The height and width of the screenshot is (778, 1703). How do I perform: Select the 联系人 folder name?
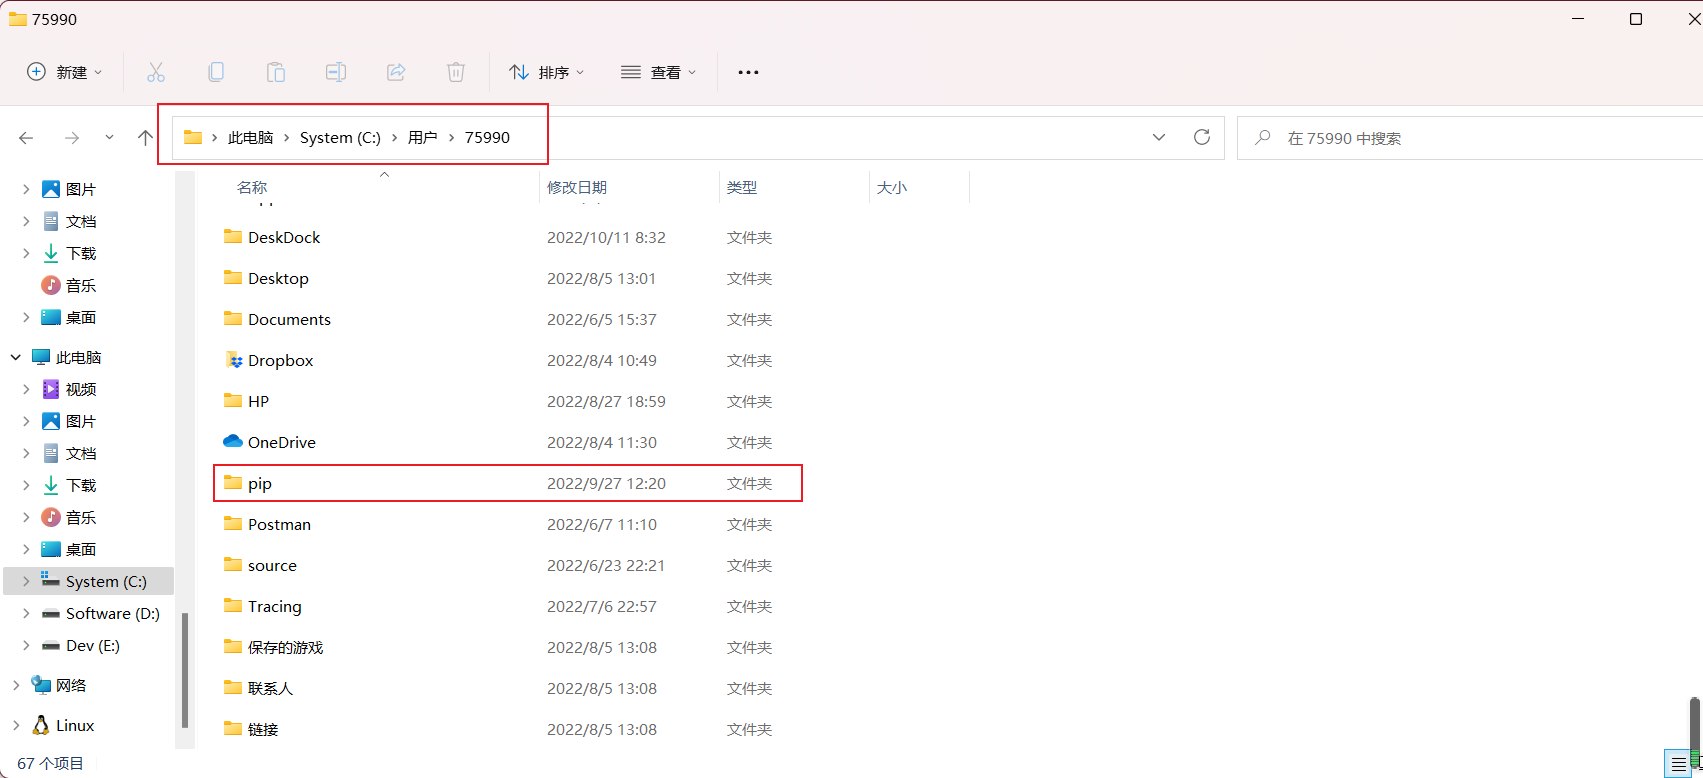pyautogui.click(x=270, y=688)
